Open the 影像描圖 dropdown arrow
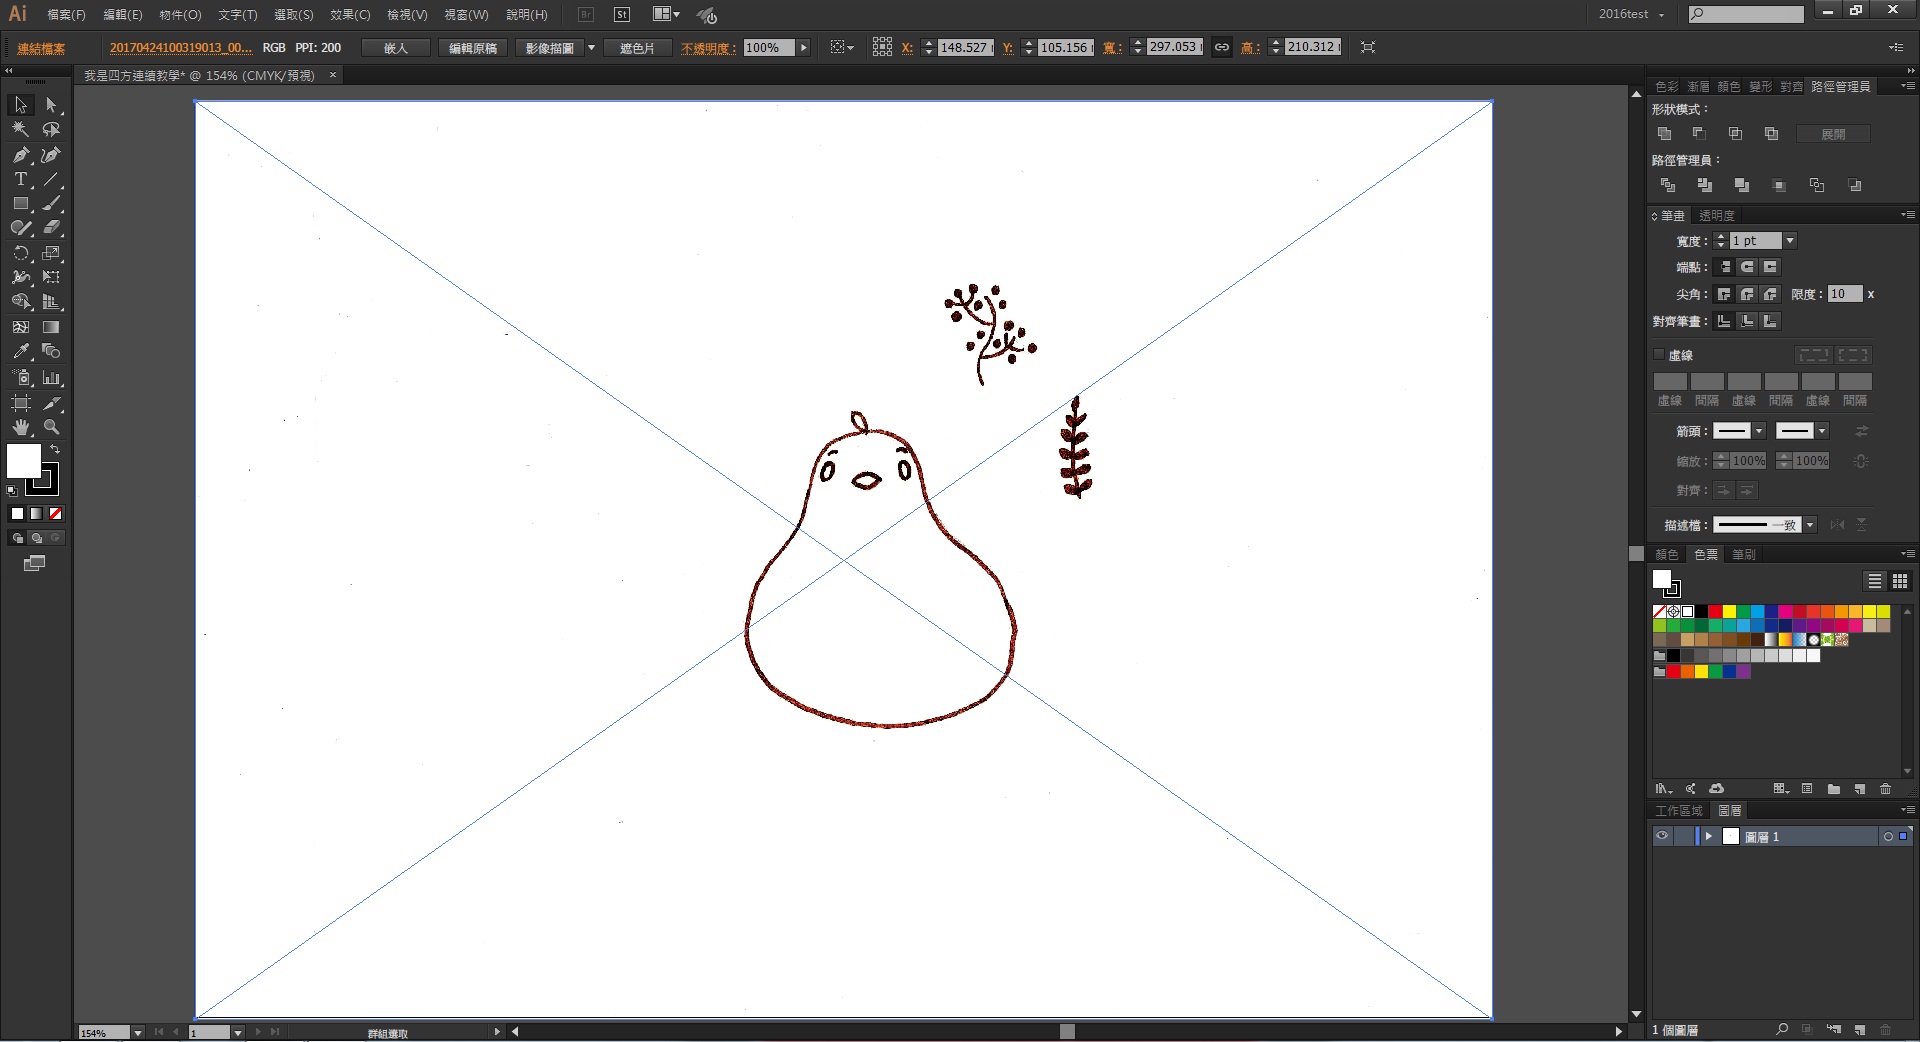Viewport: 1920px width, 1042px height. [x=591, y=48]
